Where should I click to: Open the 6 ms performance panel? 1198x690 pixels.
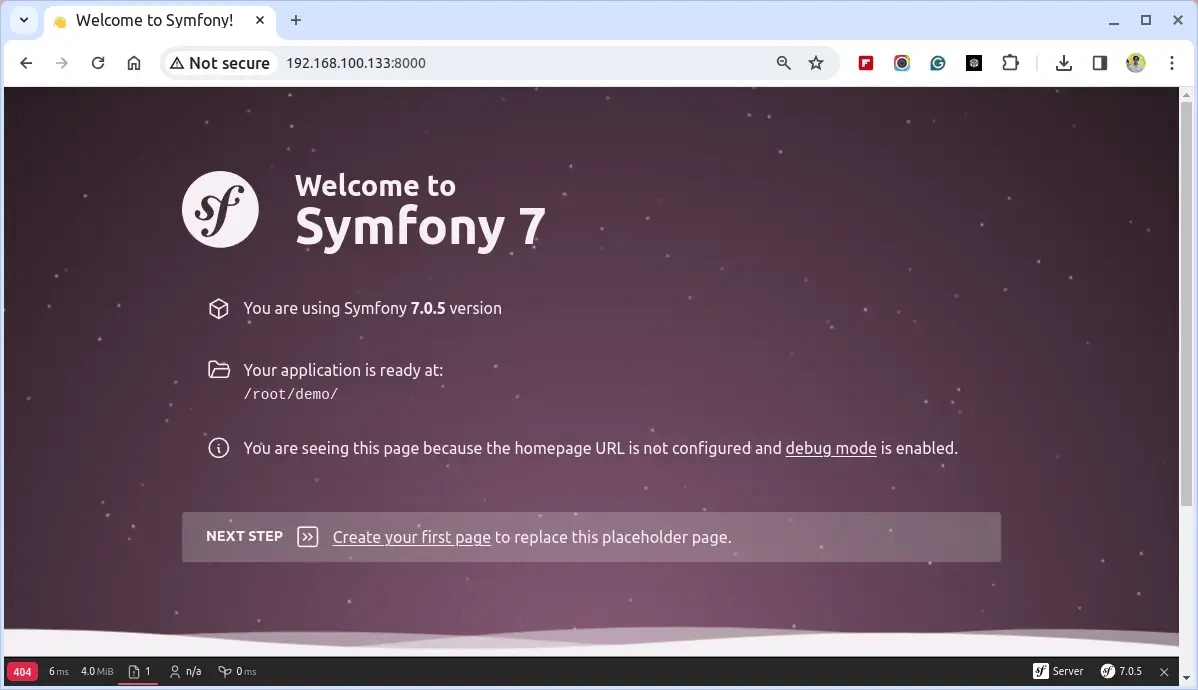[x=59, y=671]
